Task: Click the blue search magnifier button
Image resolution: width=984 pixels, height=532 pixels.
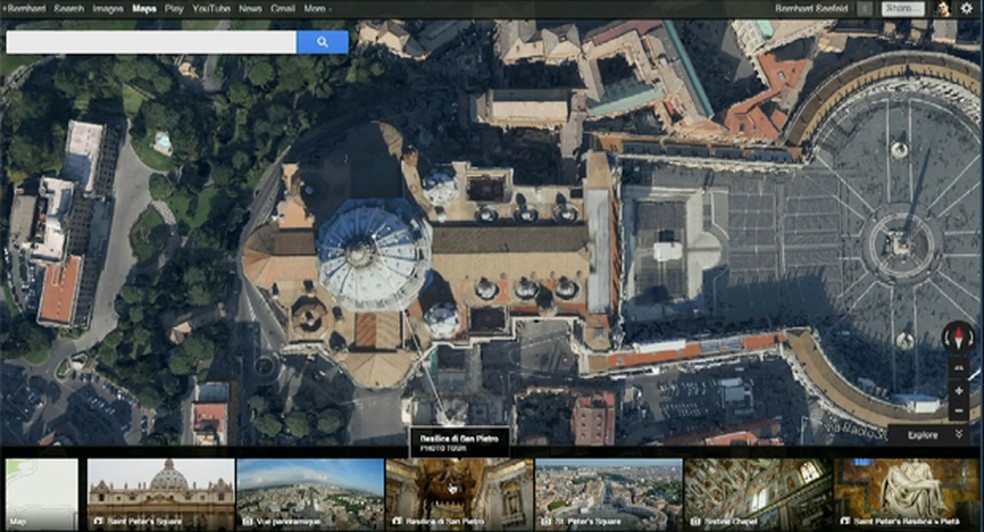Action: click(x=323, y=42)
